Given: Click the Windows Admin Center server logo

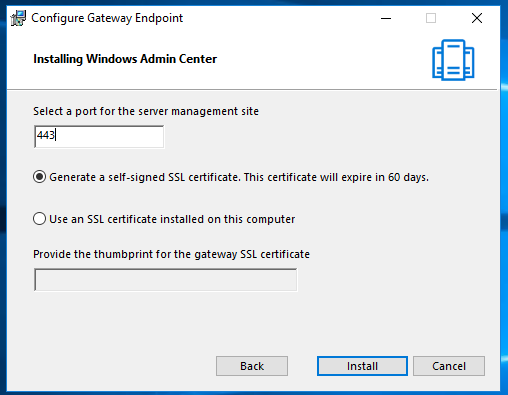Looking at the screenshot, I should tap(453, 60).
